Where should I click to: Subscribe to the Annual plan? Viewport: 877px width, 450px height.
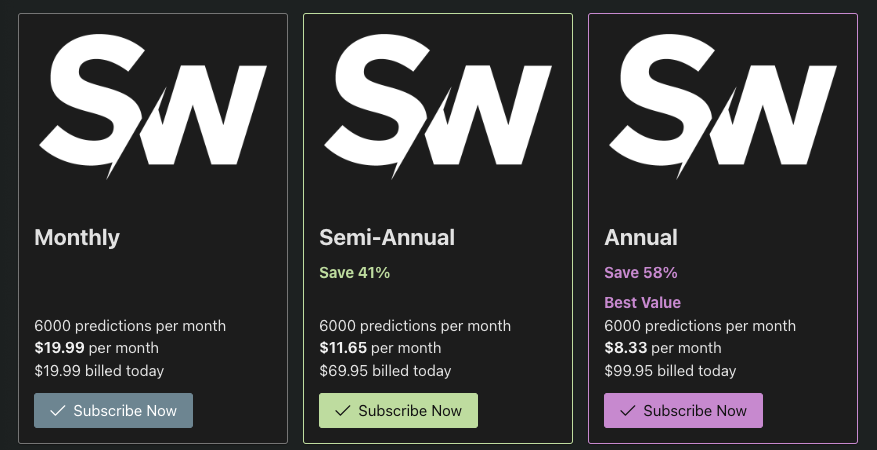point(683,410)
